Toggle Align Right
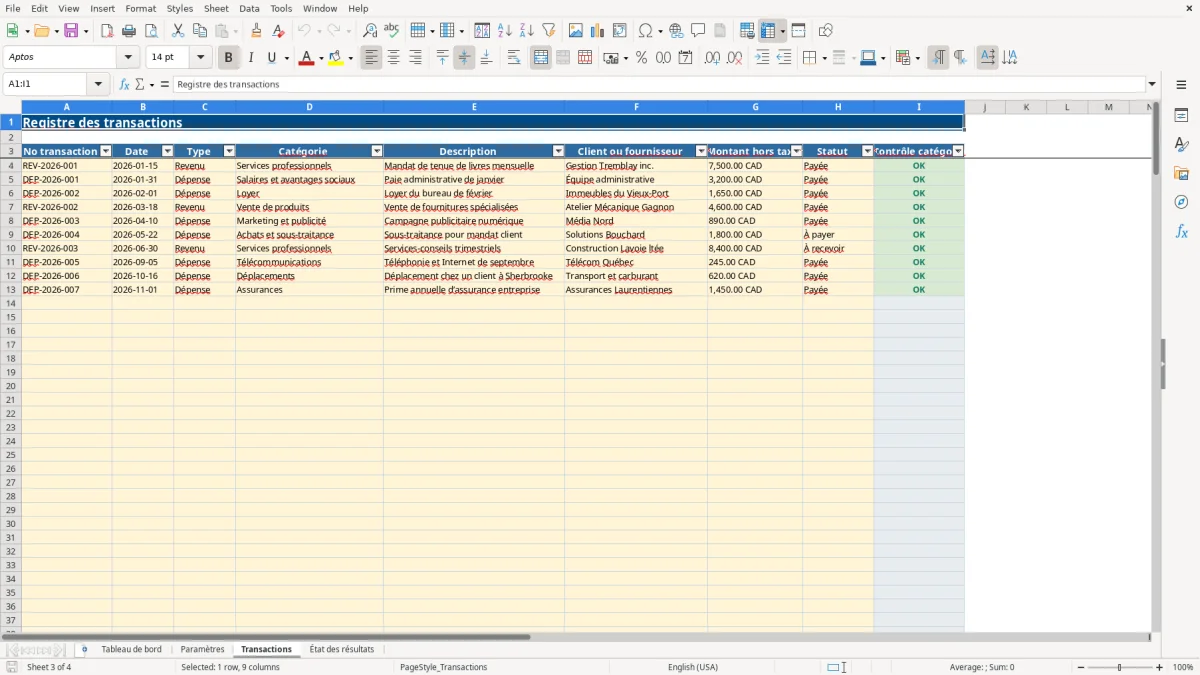Screen dimensions: 1200x675 pyautogui.click(x=415, y=58)
